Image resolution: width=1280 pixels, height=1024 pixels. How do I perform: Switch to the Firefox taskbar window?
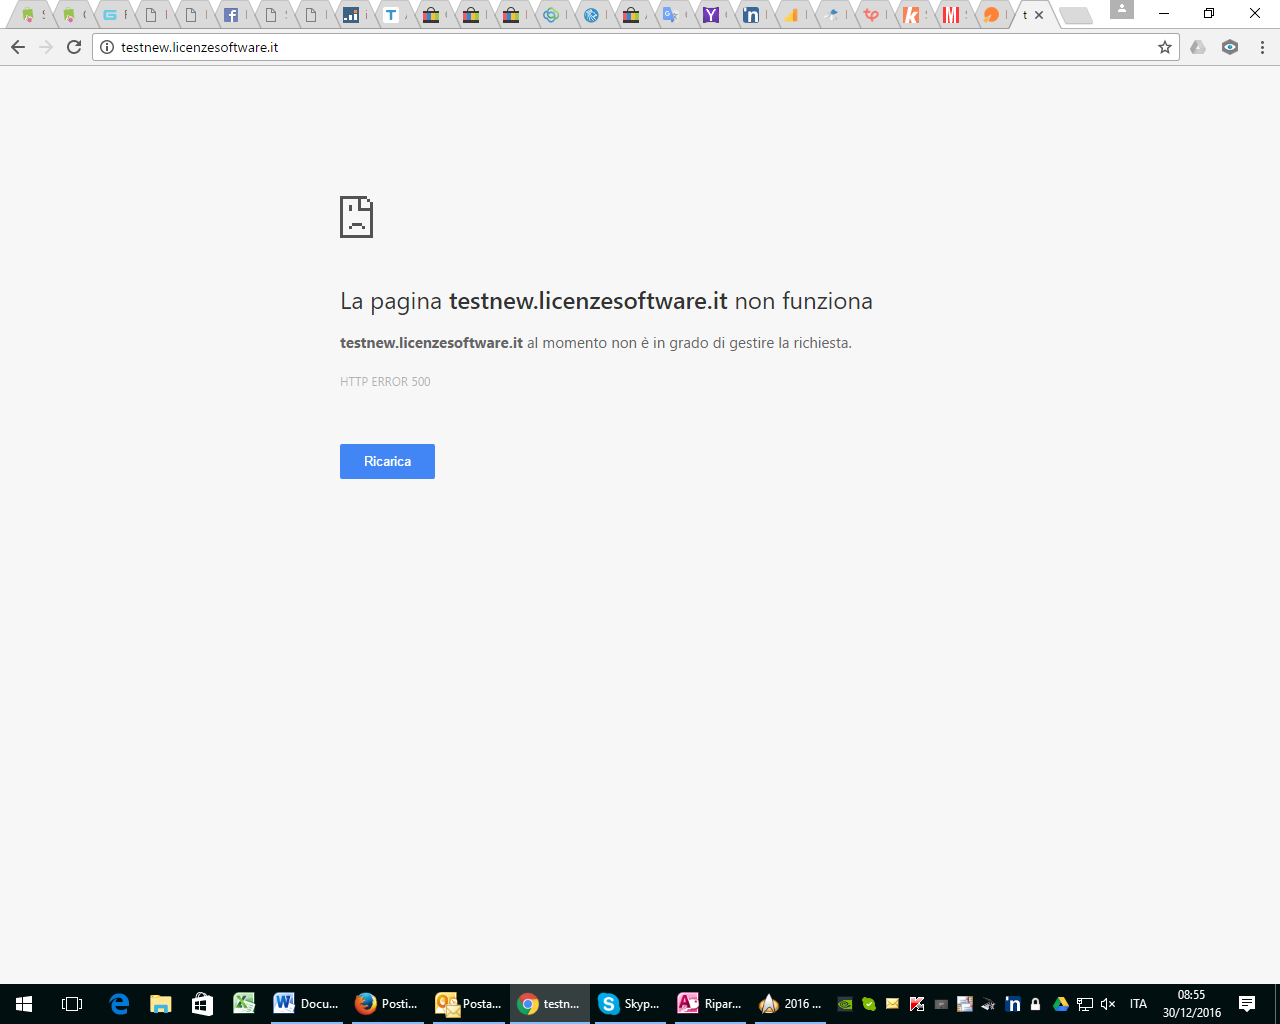(388, 1004)
